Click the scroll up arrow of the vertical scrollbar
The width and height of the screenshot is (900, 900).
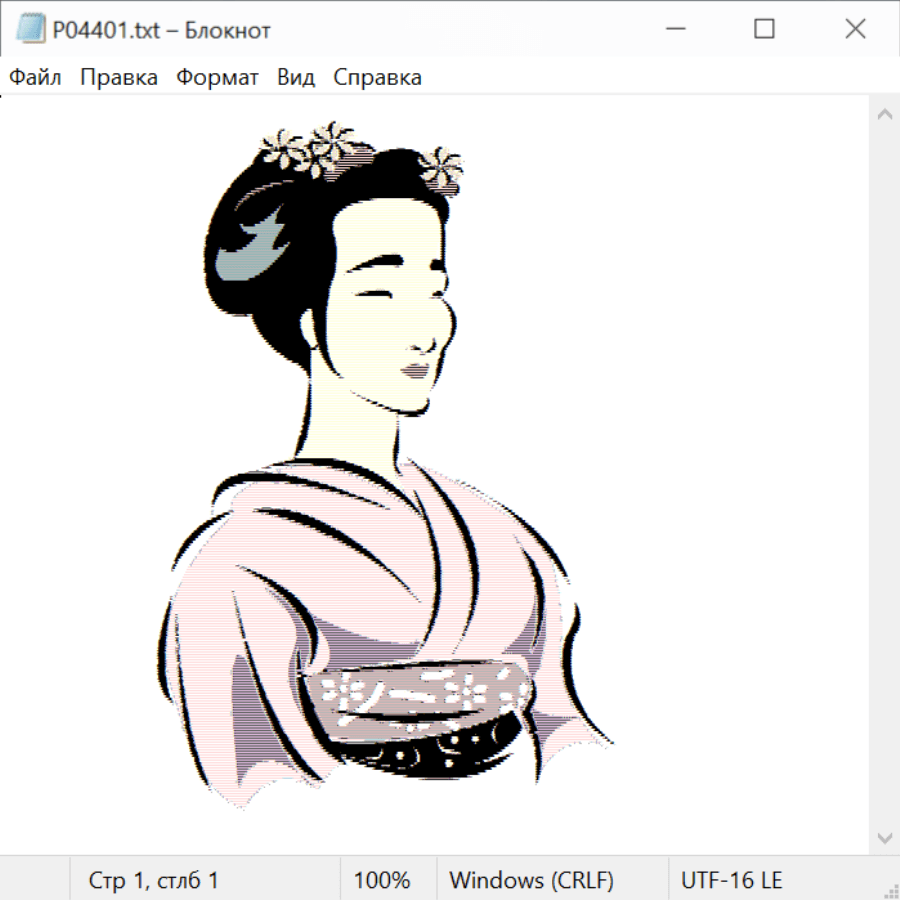point(884,114)
